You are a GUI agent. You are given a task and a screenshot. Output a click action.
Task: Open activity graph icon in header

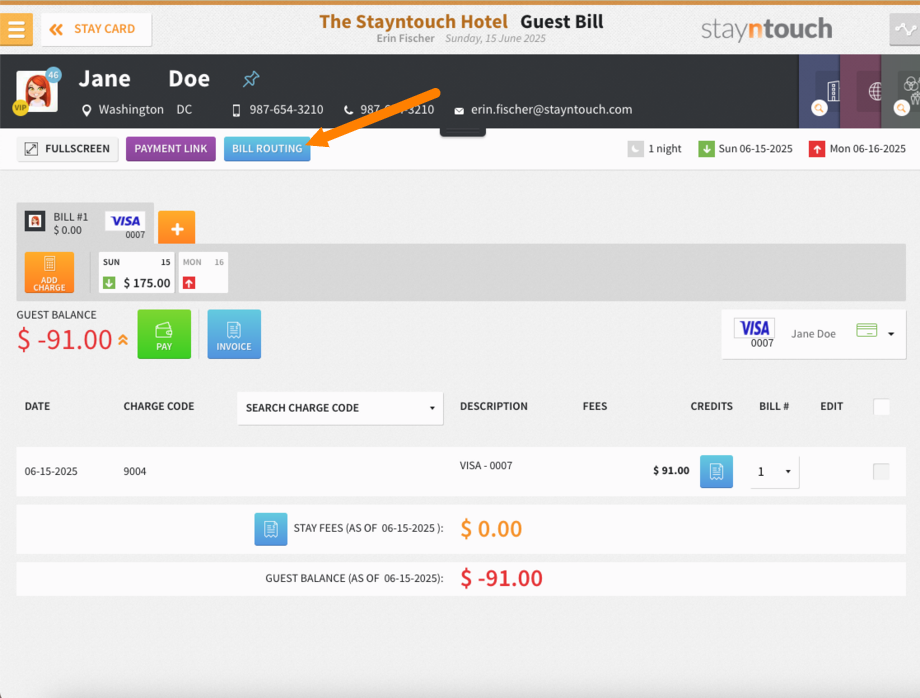tap(905, 29)
